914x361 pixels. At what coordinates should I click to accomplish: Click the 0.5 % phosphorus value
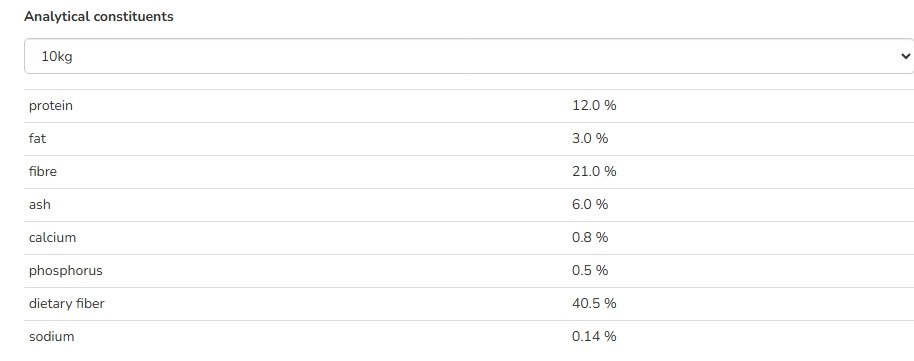tap(590, 271)
